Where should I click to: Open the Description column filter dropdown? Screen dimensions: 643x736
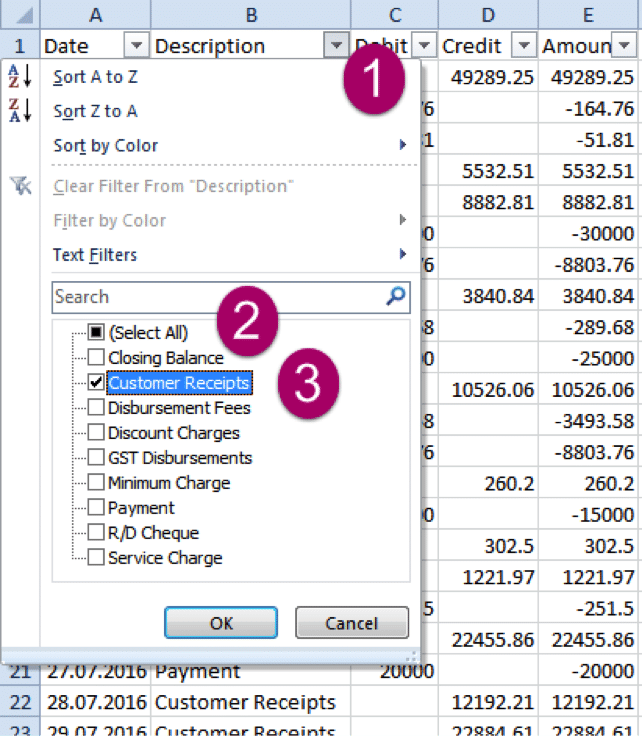(335, 46)
